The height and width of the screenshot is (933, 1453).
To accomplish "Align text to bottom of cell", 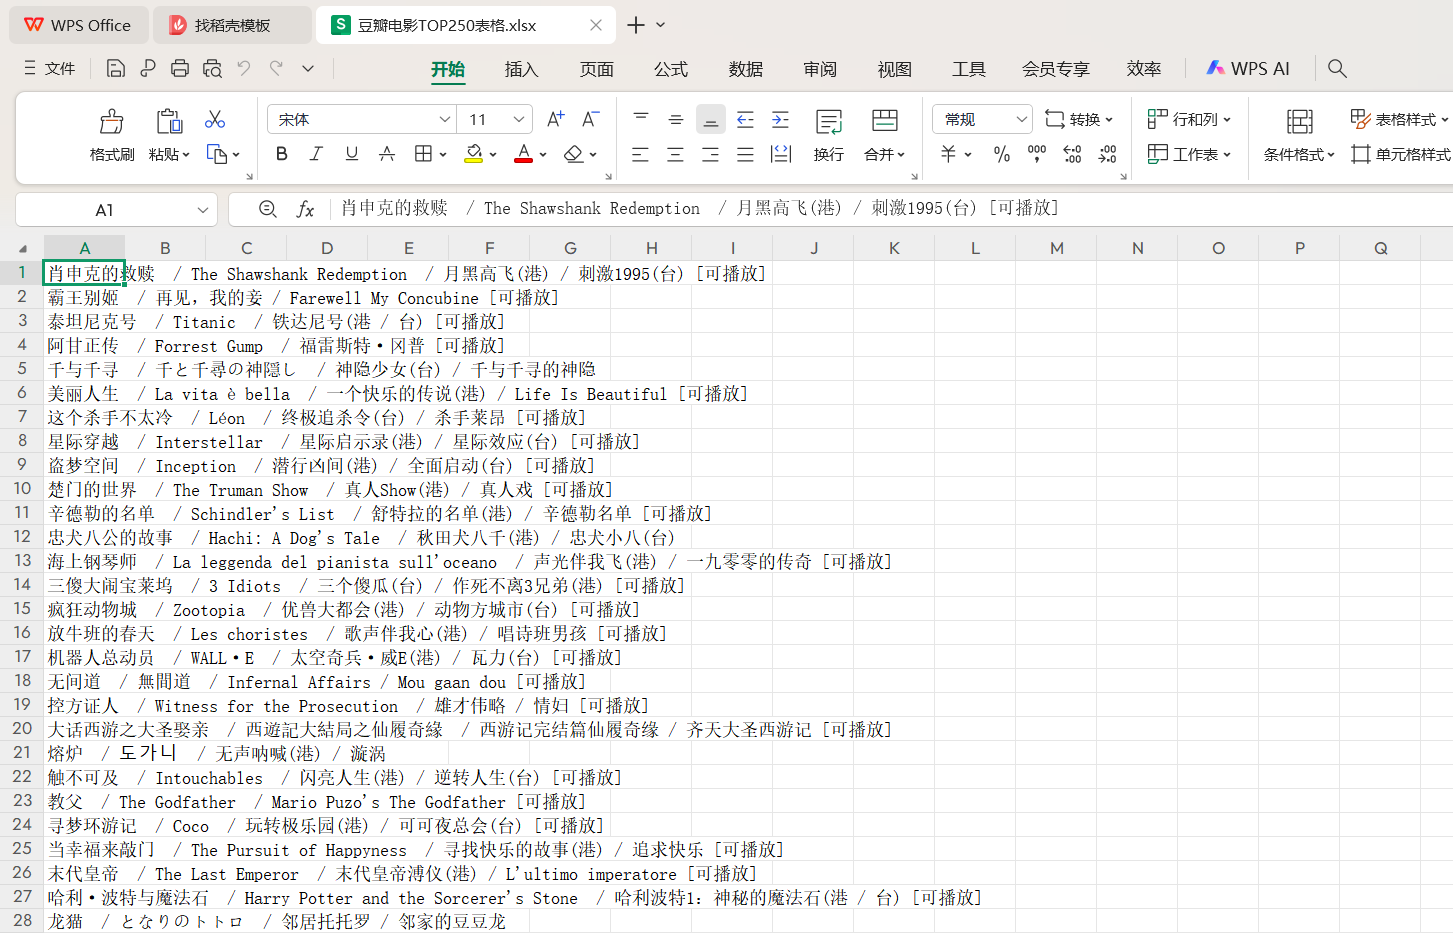I will 711,119.
